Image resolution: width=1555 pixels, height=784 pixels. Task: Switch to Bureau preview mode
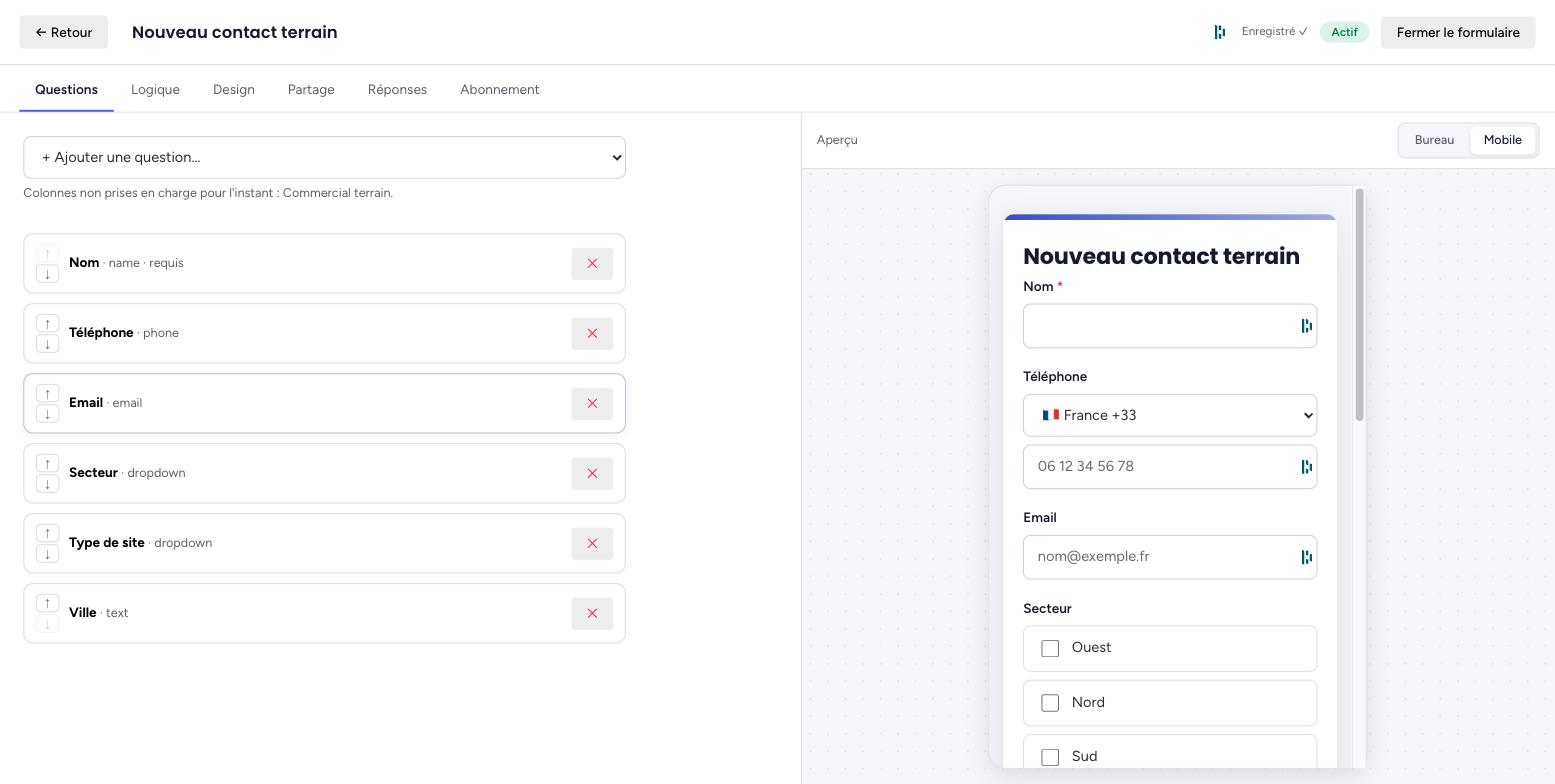tap(1434, 140)
